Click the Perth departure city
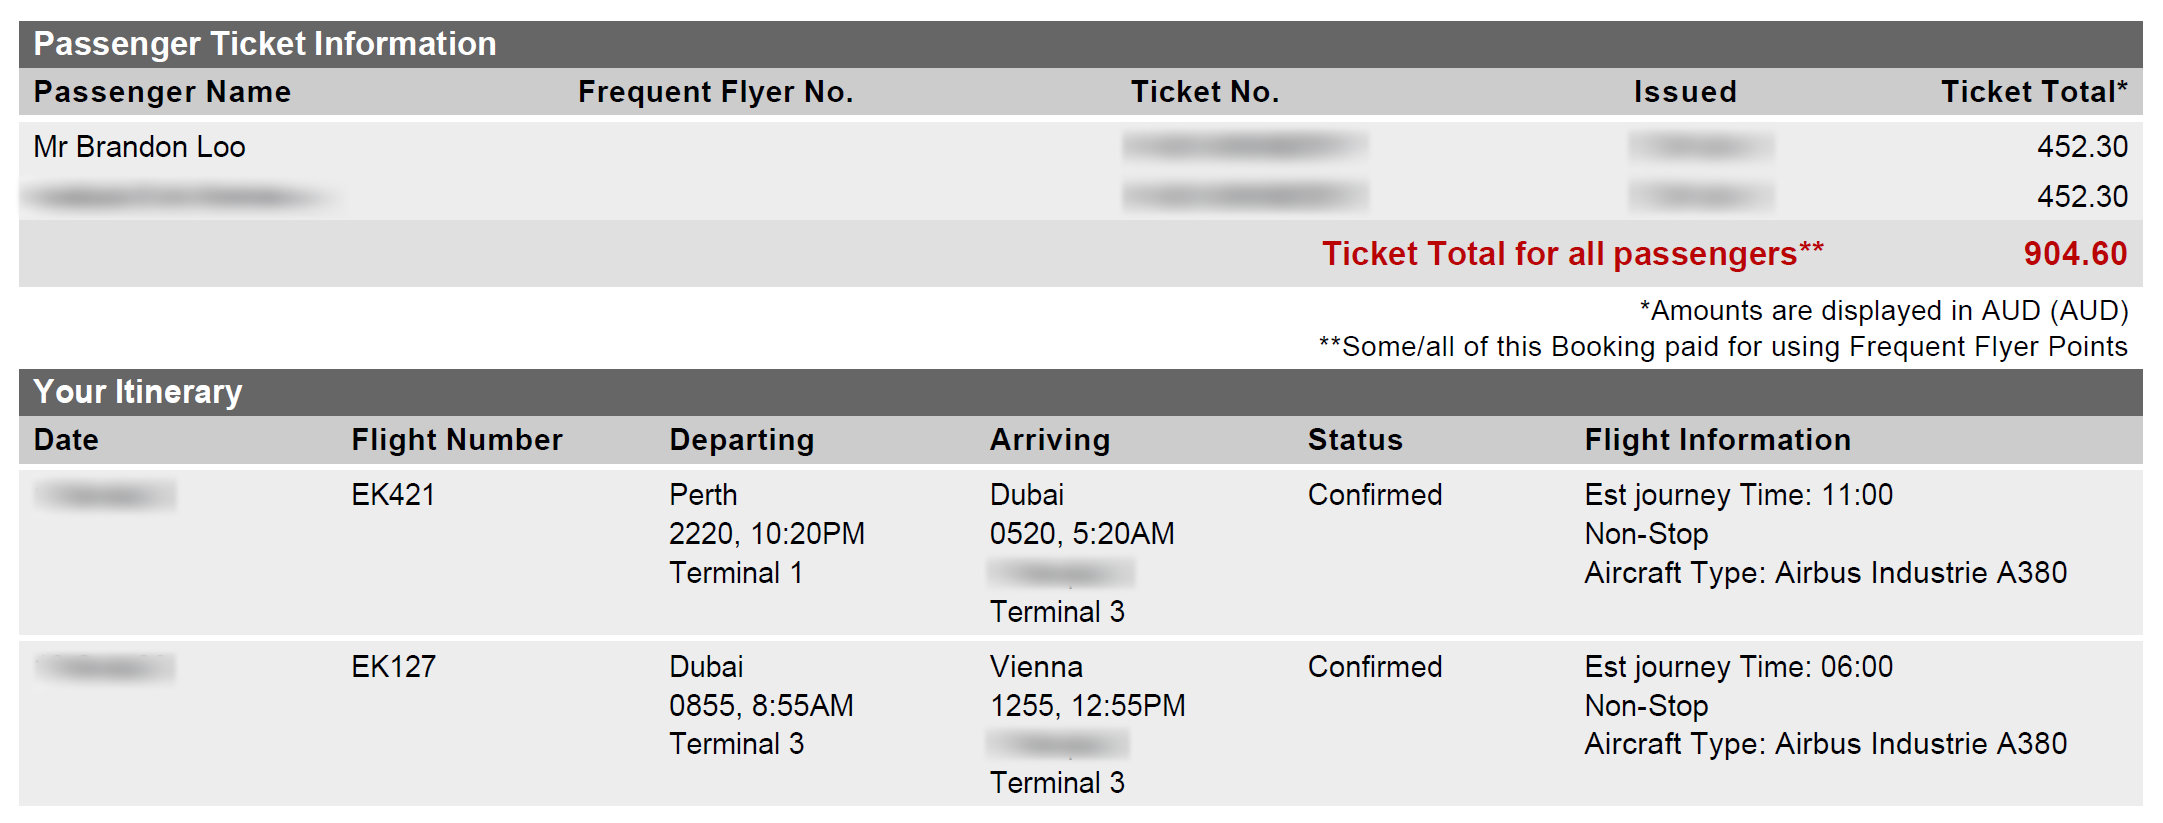Viewport: 2163px width, 823px height. click(703, 495)
